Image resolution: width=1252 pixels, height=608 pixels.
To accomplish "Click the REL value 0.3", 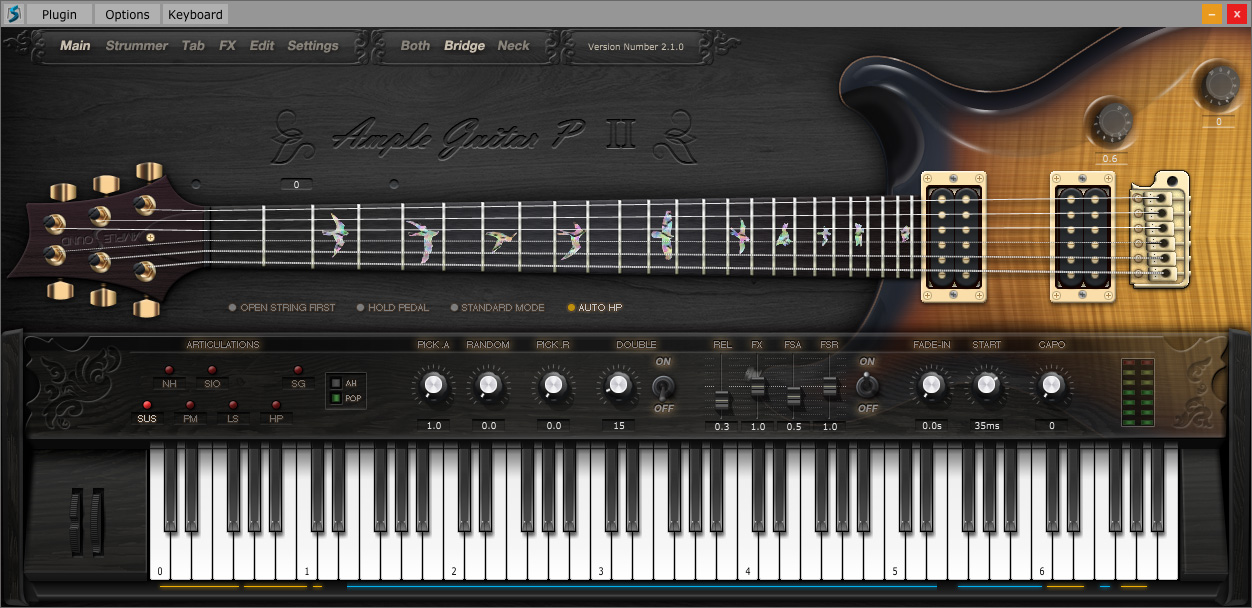I will 722,426.
